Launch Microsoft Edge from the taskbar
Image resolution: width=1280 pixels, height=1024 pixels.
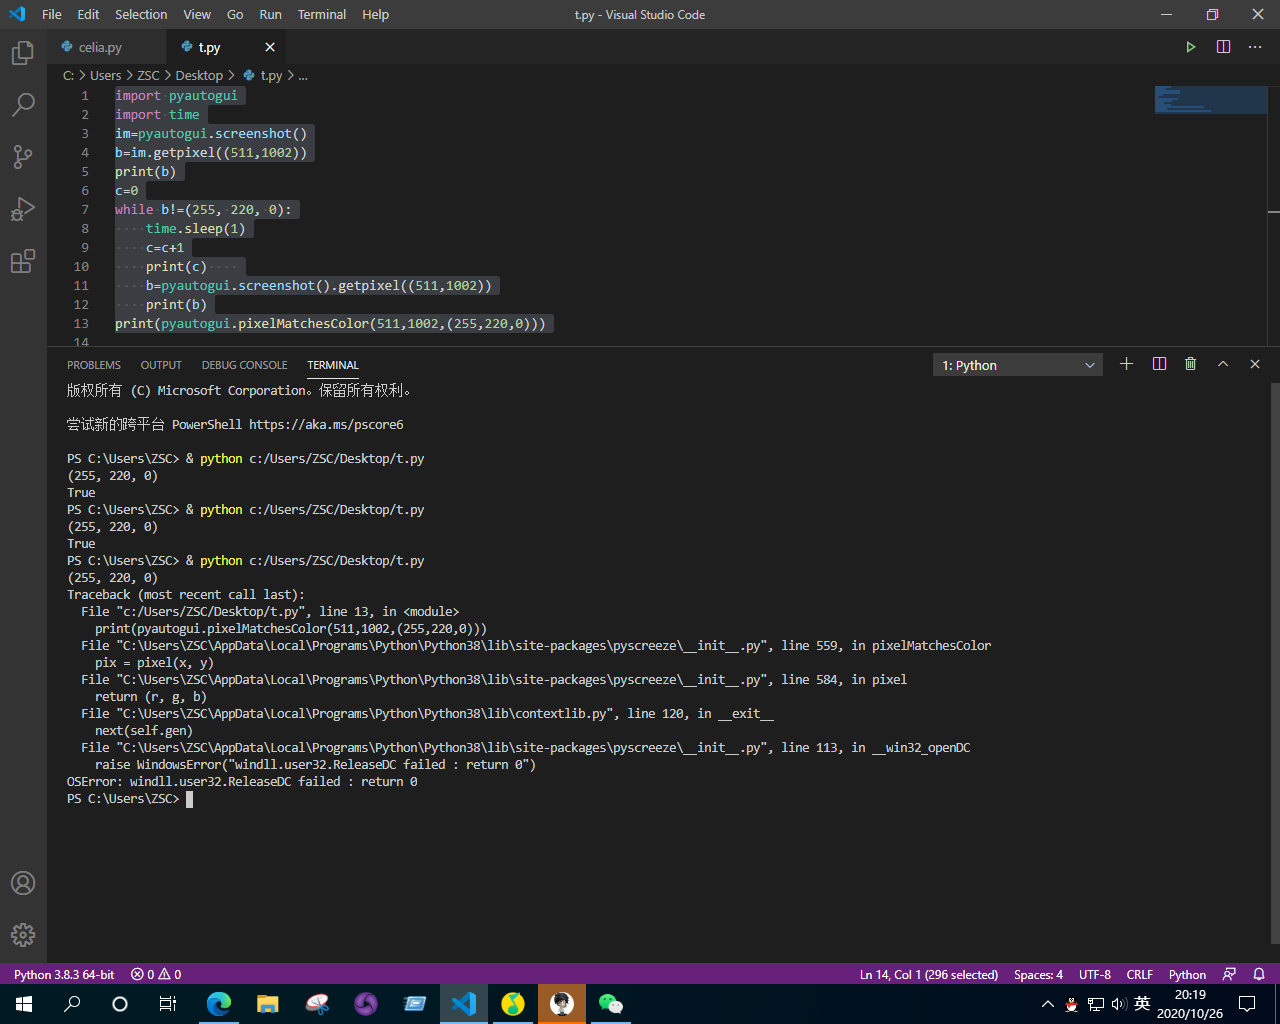click(x=218, y=1004)
